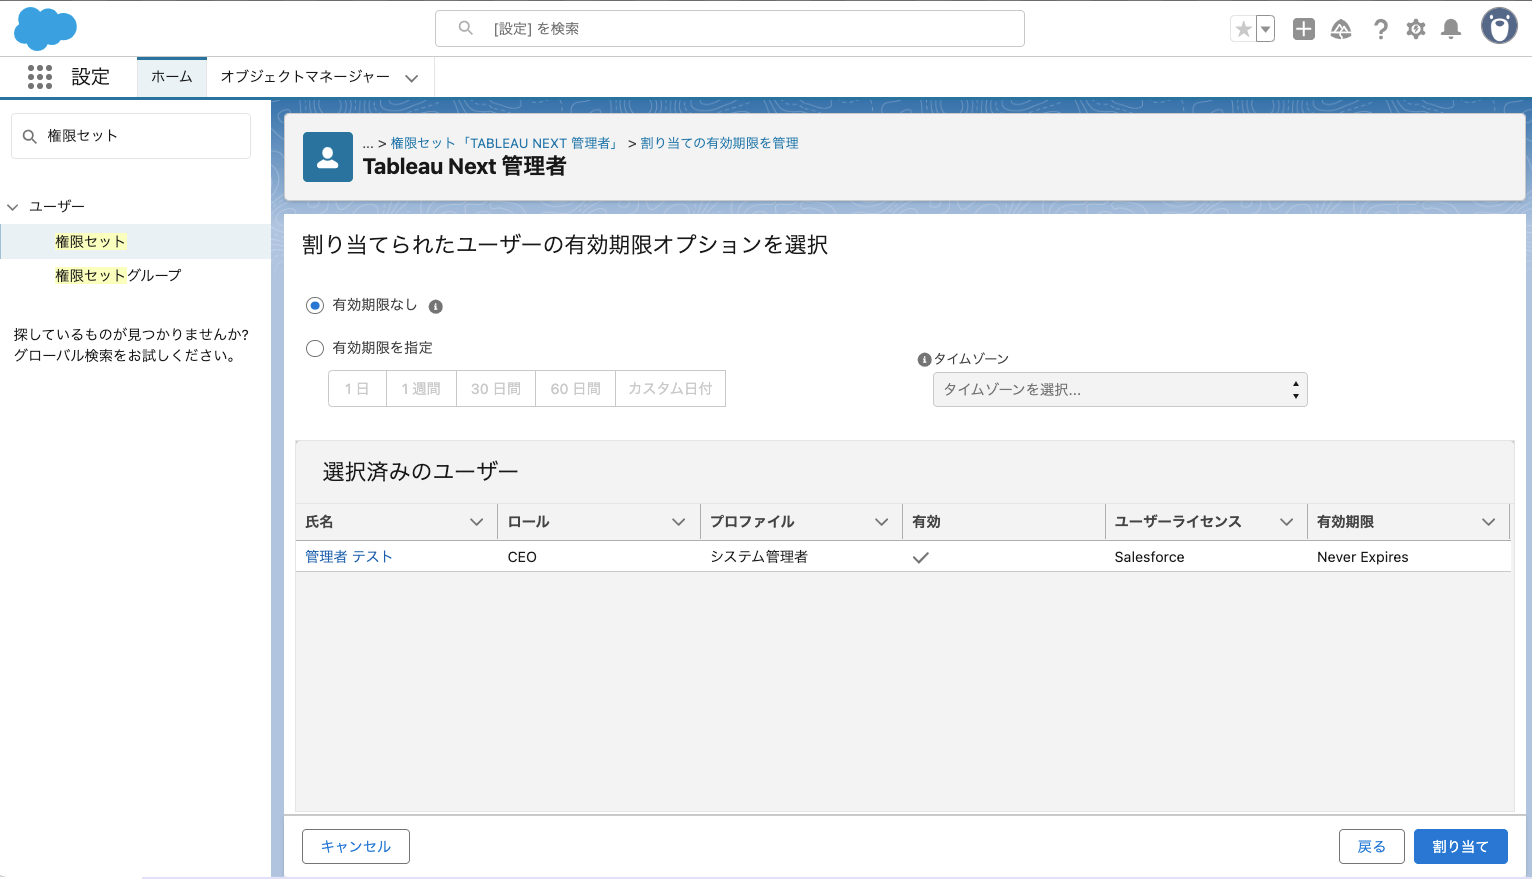Viewport: 1532px width, 879px height.
Task: Click the 割り当て button
Action: [x=1461, y=847]
